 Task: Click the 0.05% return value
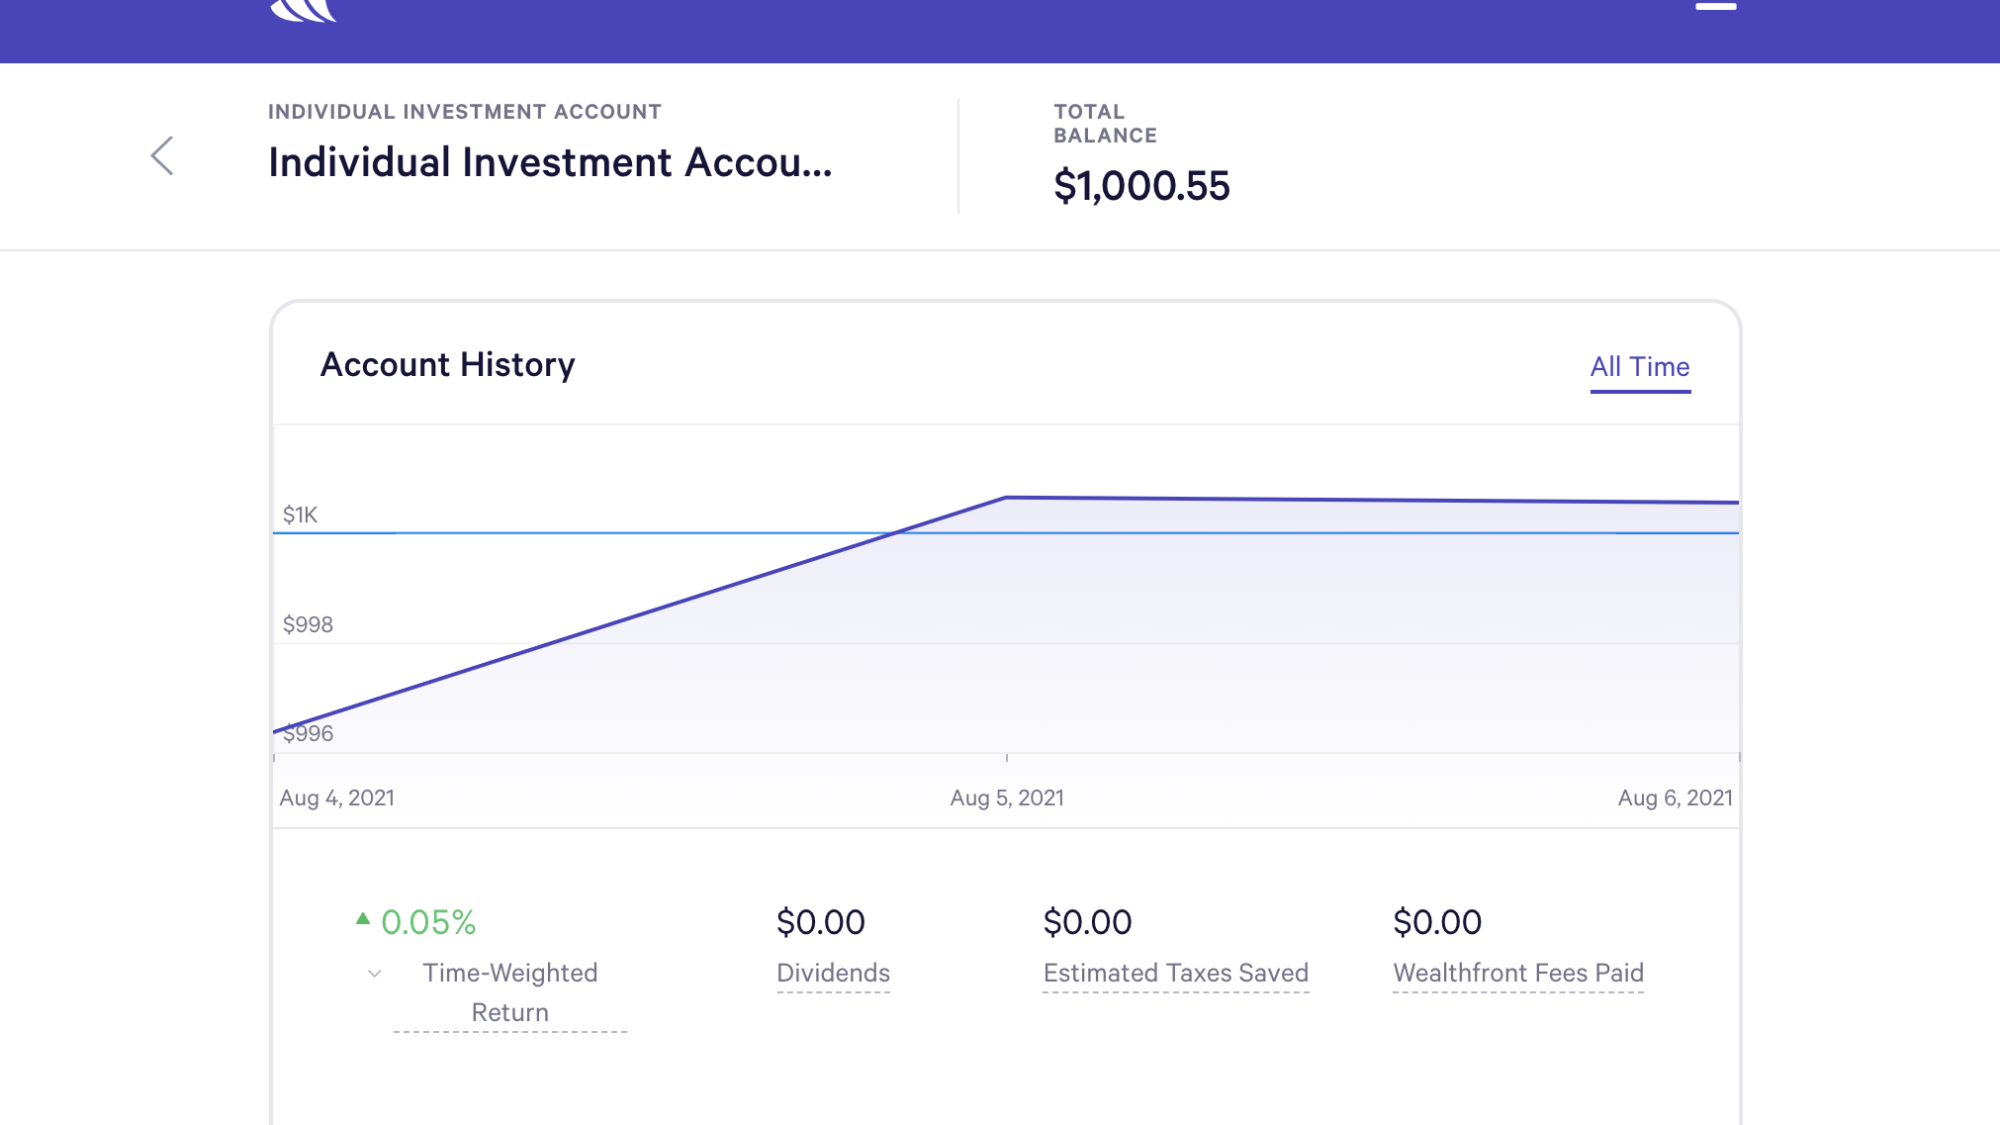pos(428,922)
